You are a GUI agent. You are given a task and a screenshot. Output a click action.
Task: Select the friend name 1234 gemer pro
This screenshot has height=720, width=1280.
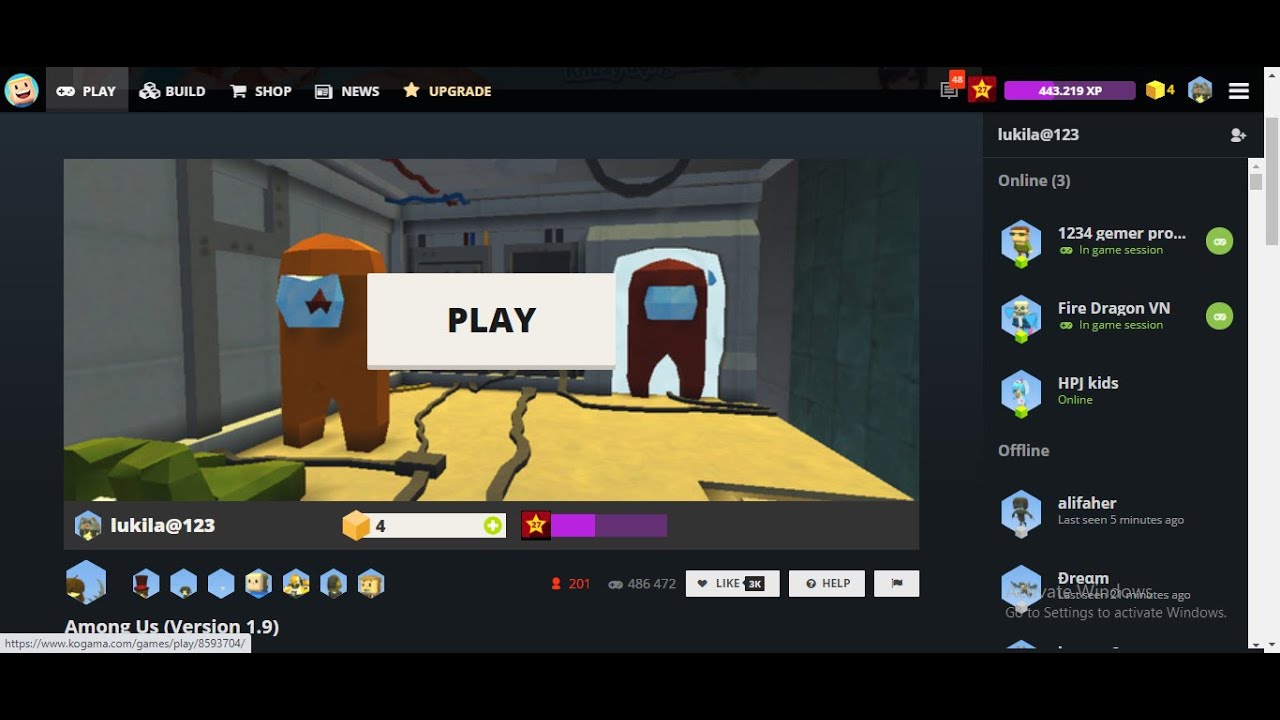(1122, 233)
